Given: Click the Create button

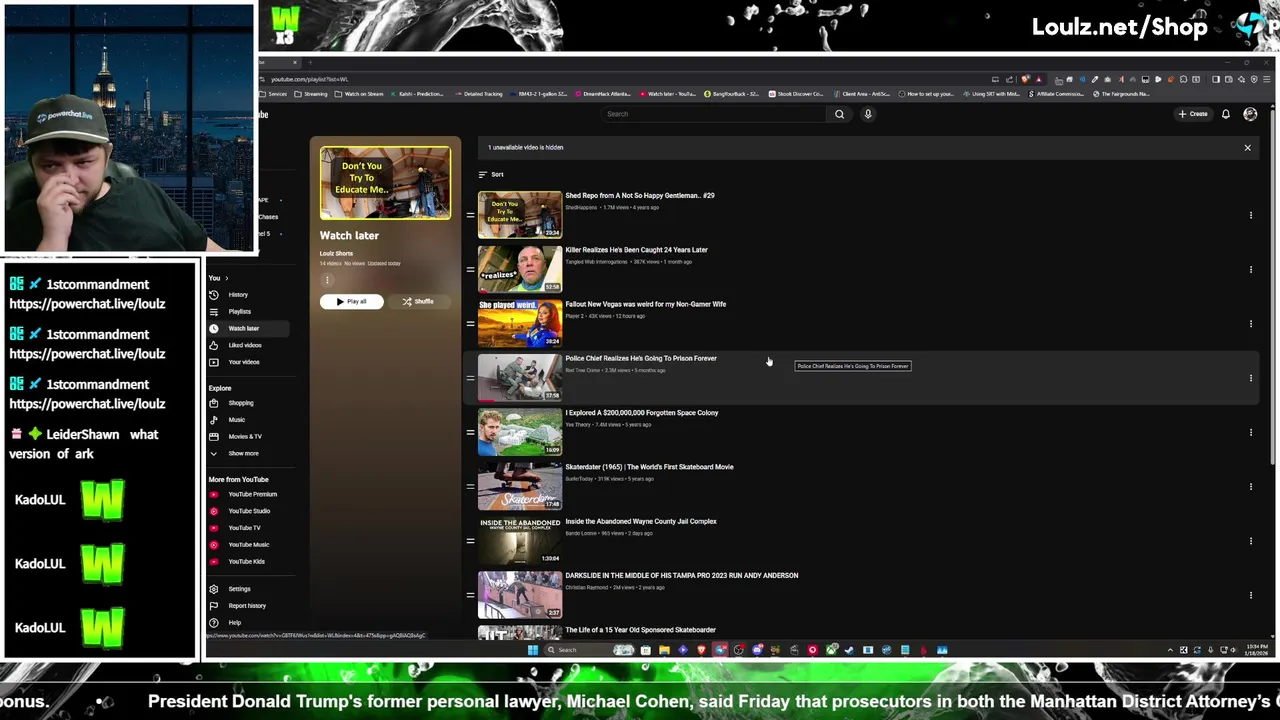Looking at the screenshot, I should click(1193, 114).
